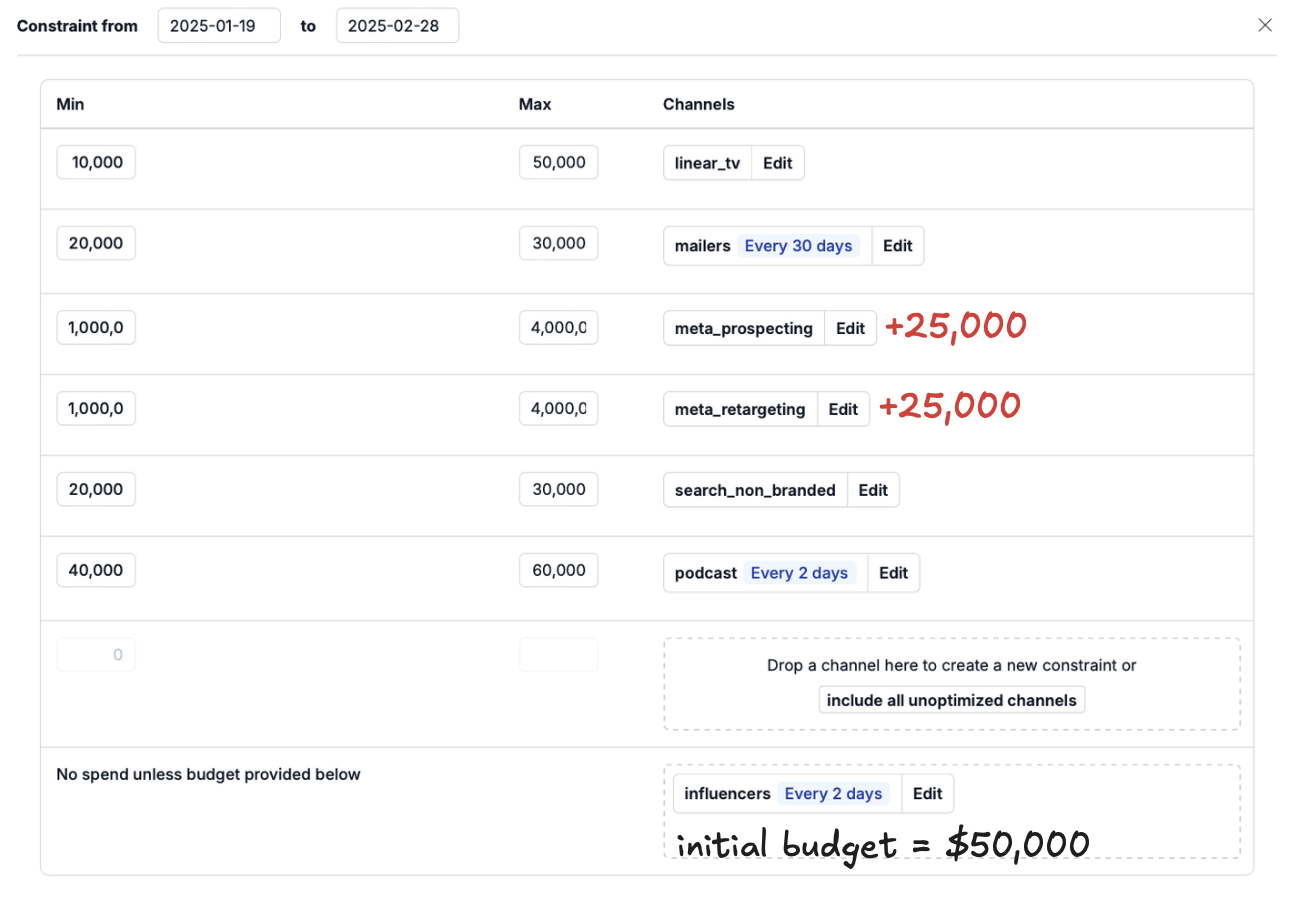Click Edit on the linear_tv channel
1290x910 pixels.
pyautogui.click(x=777, y=162)
